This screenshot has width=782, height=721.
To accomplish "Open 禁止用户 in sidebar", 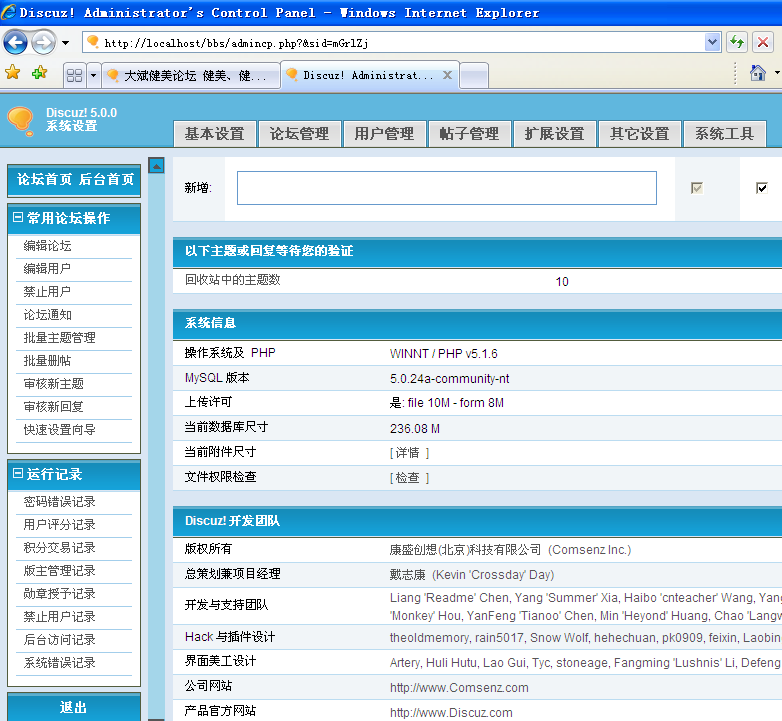I will [47, 291].
